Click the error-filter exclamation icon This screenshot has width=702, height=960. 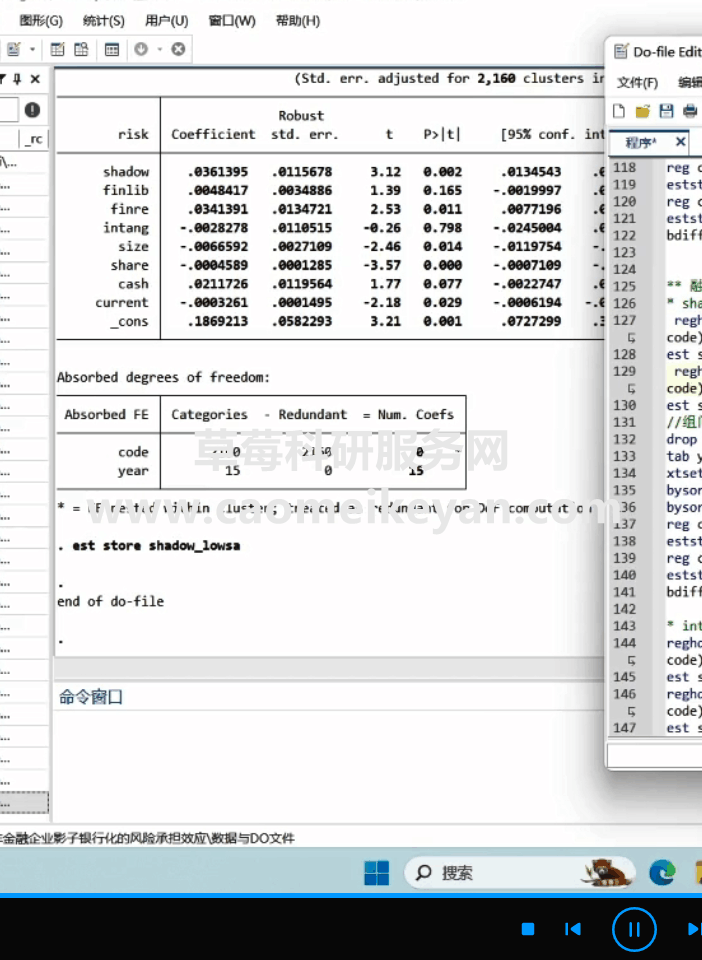[x=32, y=110]
